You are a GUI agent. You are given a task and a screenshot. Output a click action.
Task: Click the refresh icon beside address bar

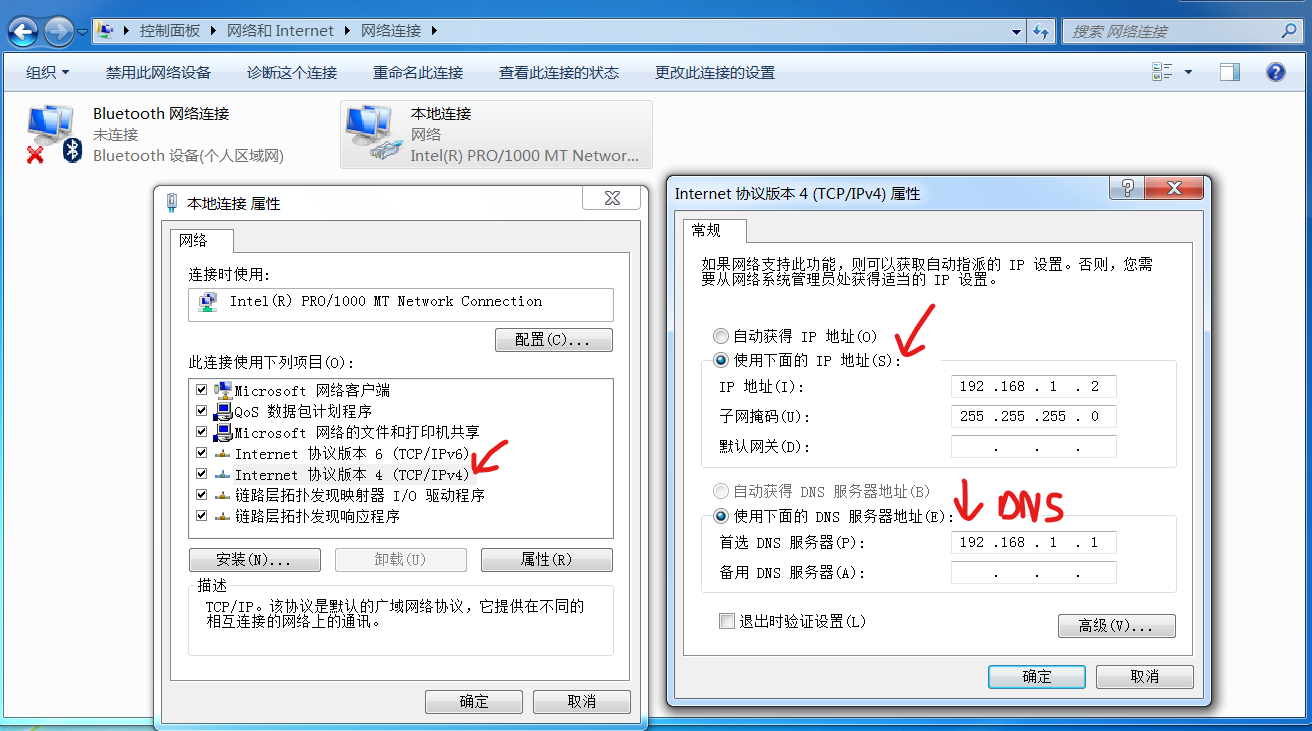(1042, 31)
